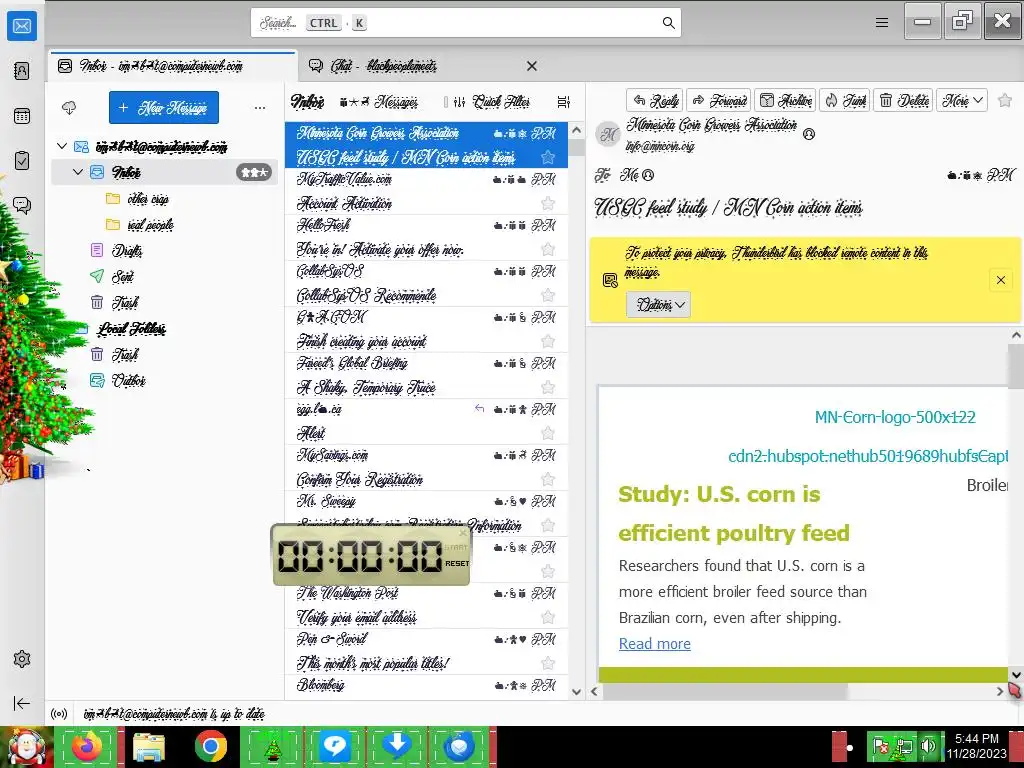Screen dimensions: 1024x768
Task: Follow the Read more link
Action: pyautogui.click(x=654, y=644)
